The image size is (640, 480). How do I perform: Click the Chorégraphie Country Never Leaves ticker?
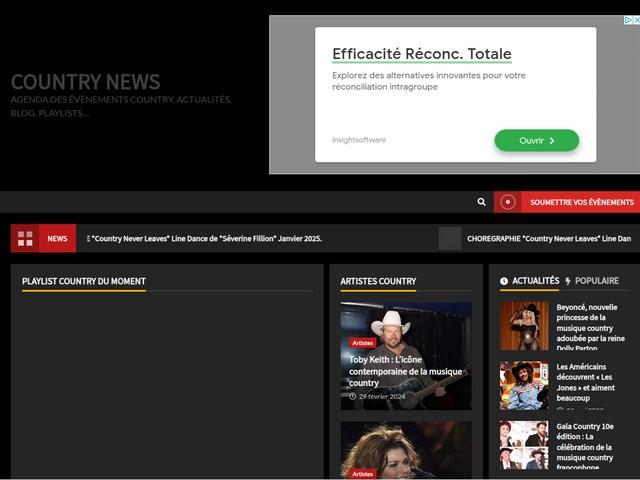(x=548, y=238)
